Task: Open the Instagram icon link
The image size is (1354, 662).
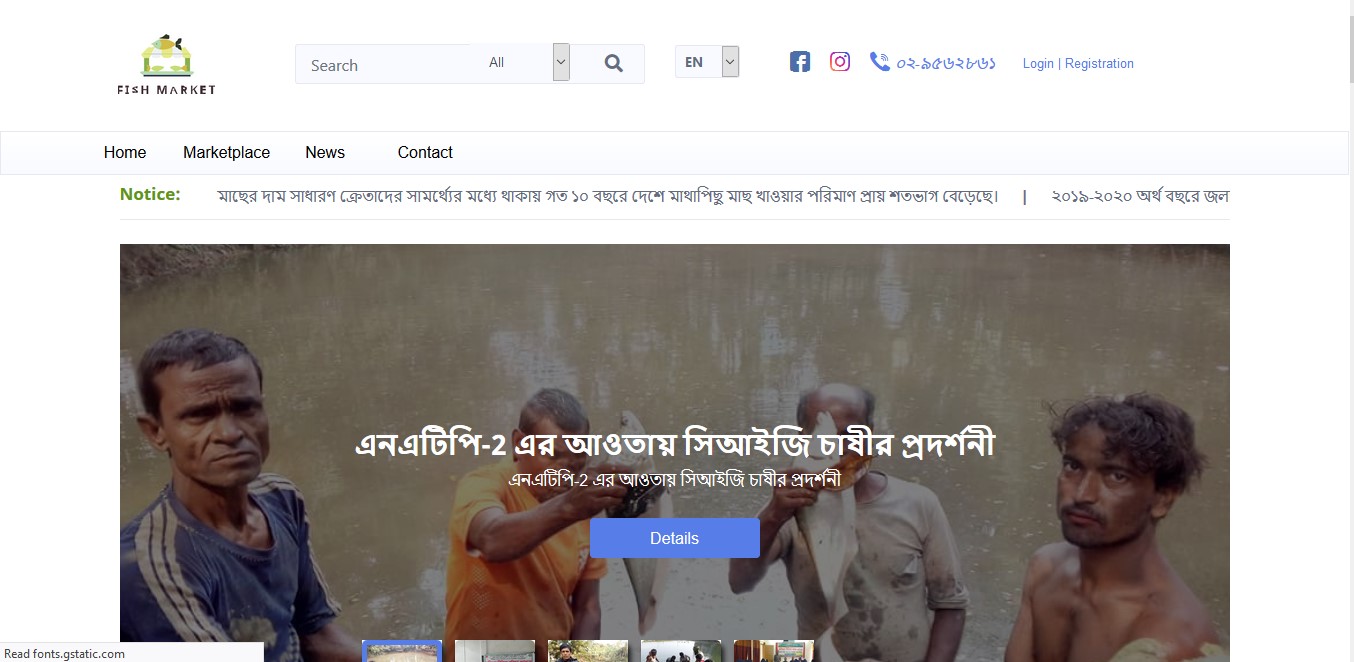Action: (x=840, y=62)
